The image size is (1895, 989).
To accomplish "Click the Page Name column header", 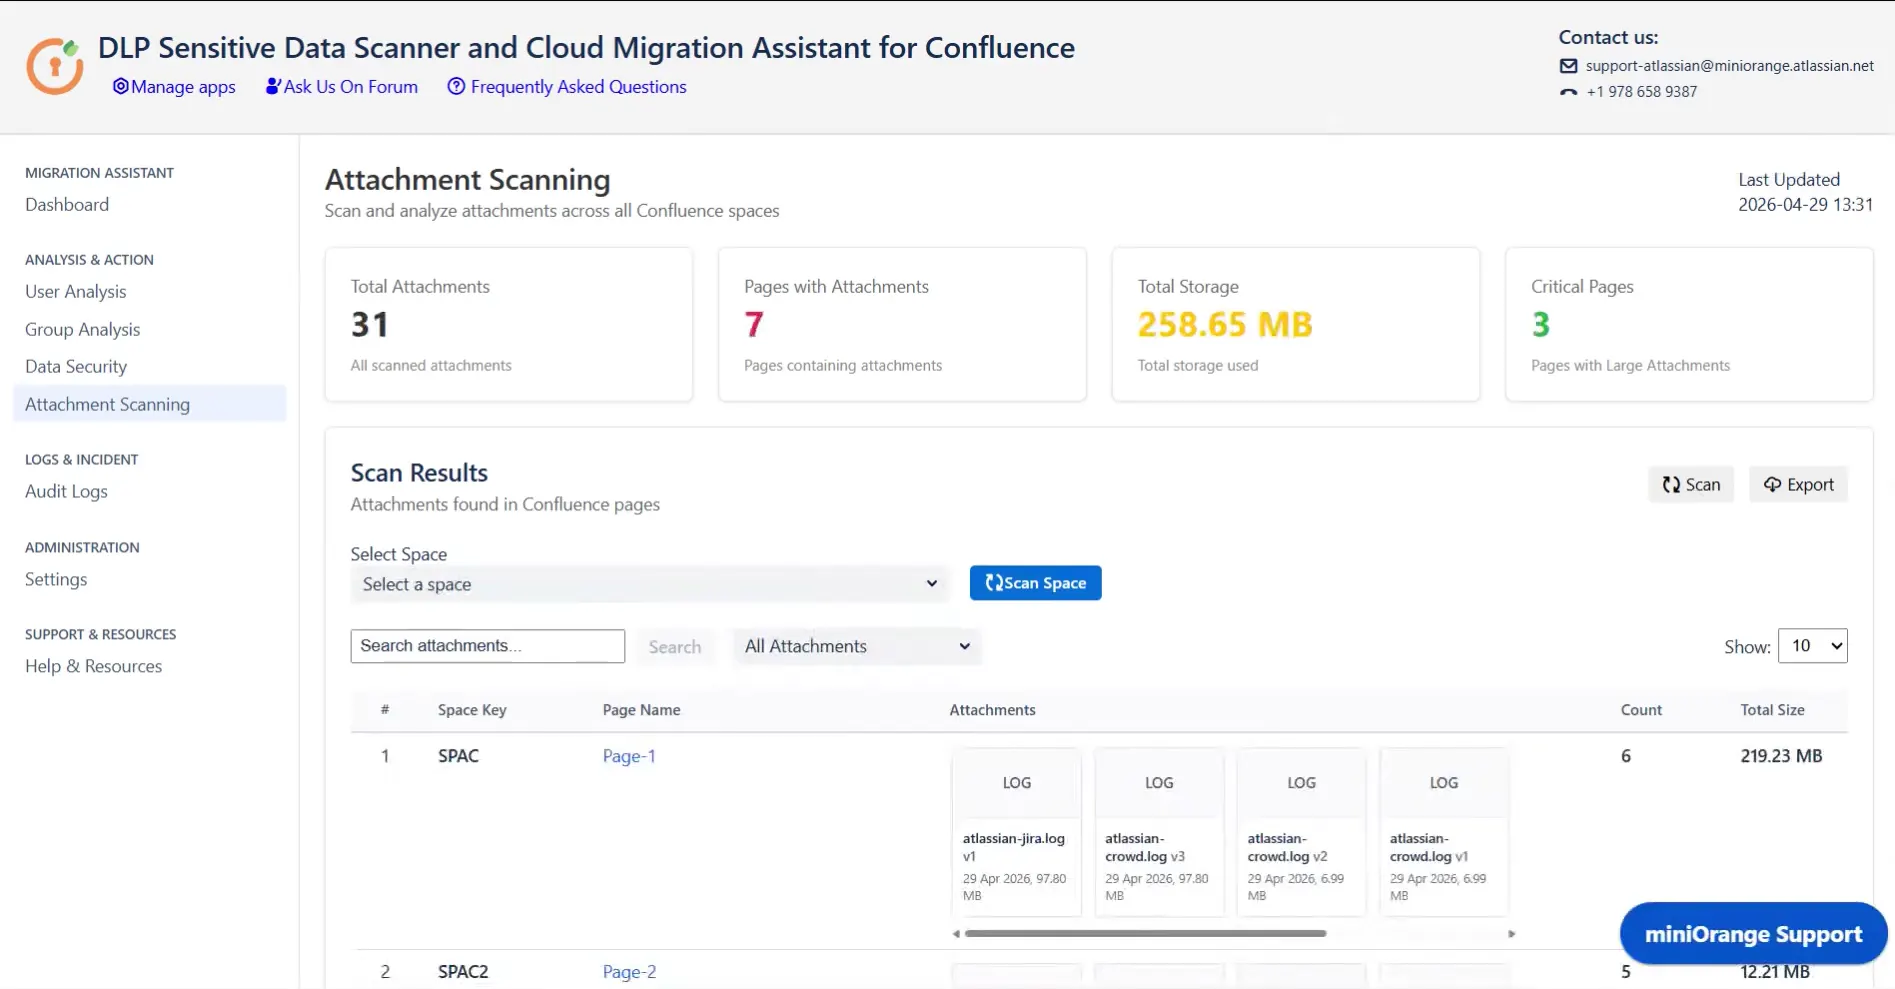I will click(x=641, y=710).
